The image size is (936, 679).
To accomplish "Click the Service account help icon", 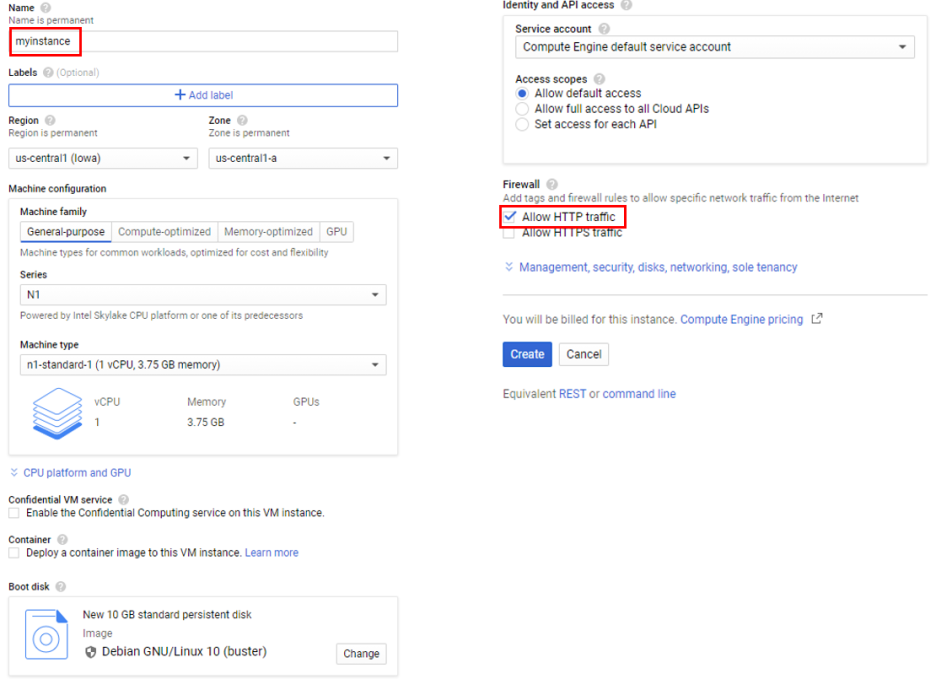I will (604, 29).
